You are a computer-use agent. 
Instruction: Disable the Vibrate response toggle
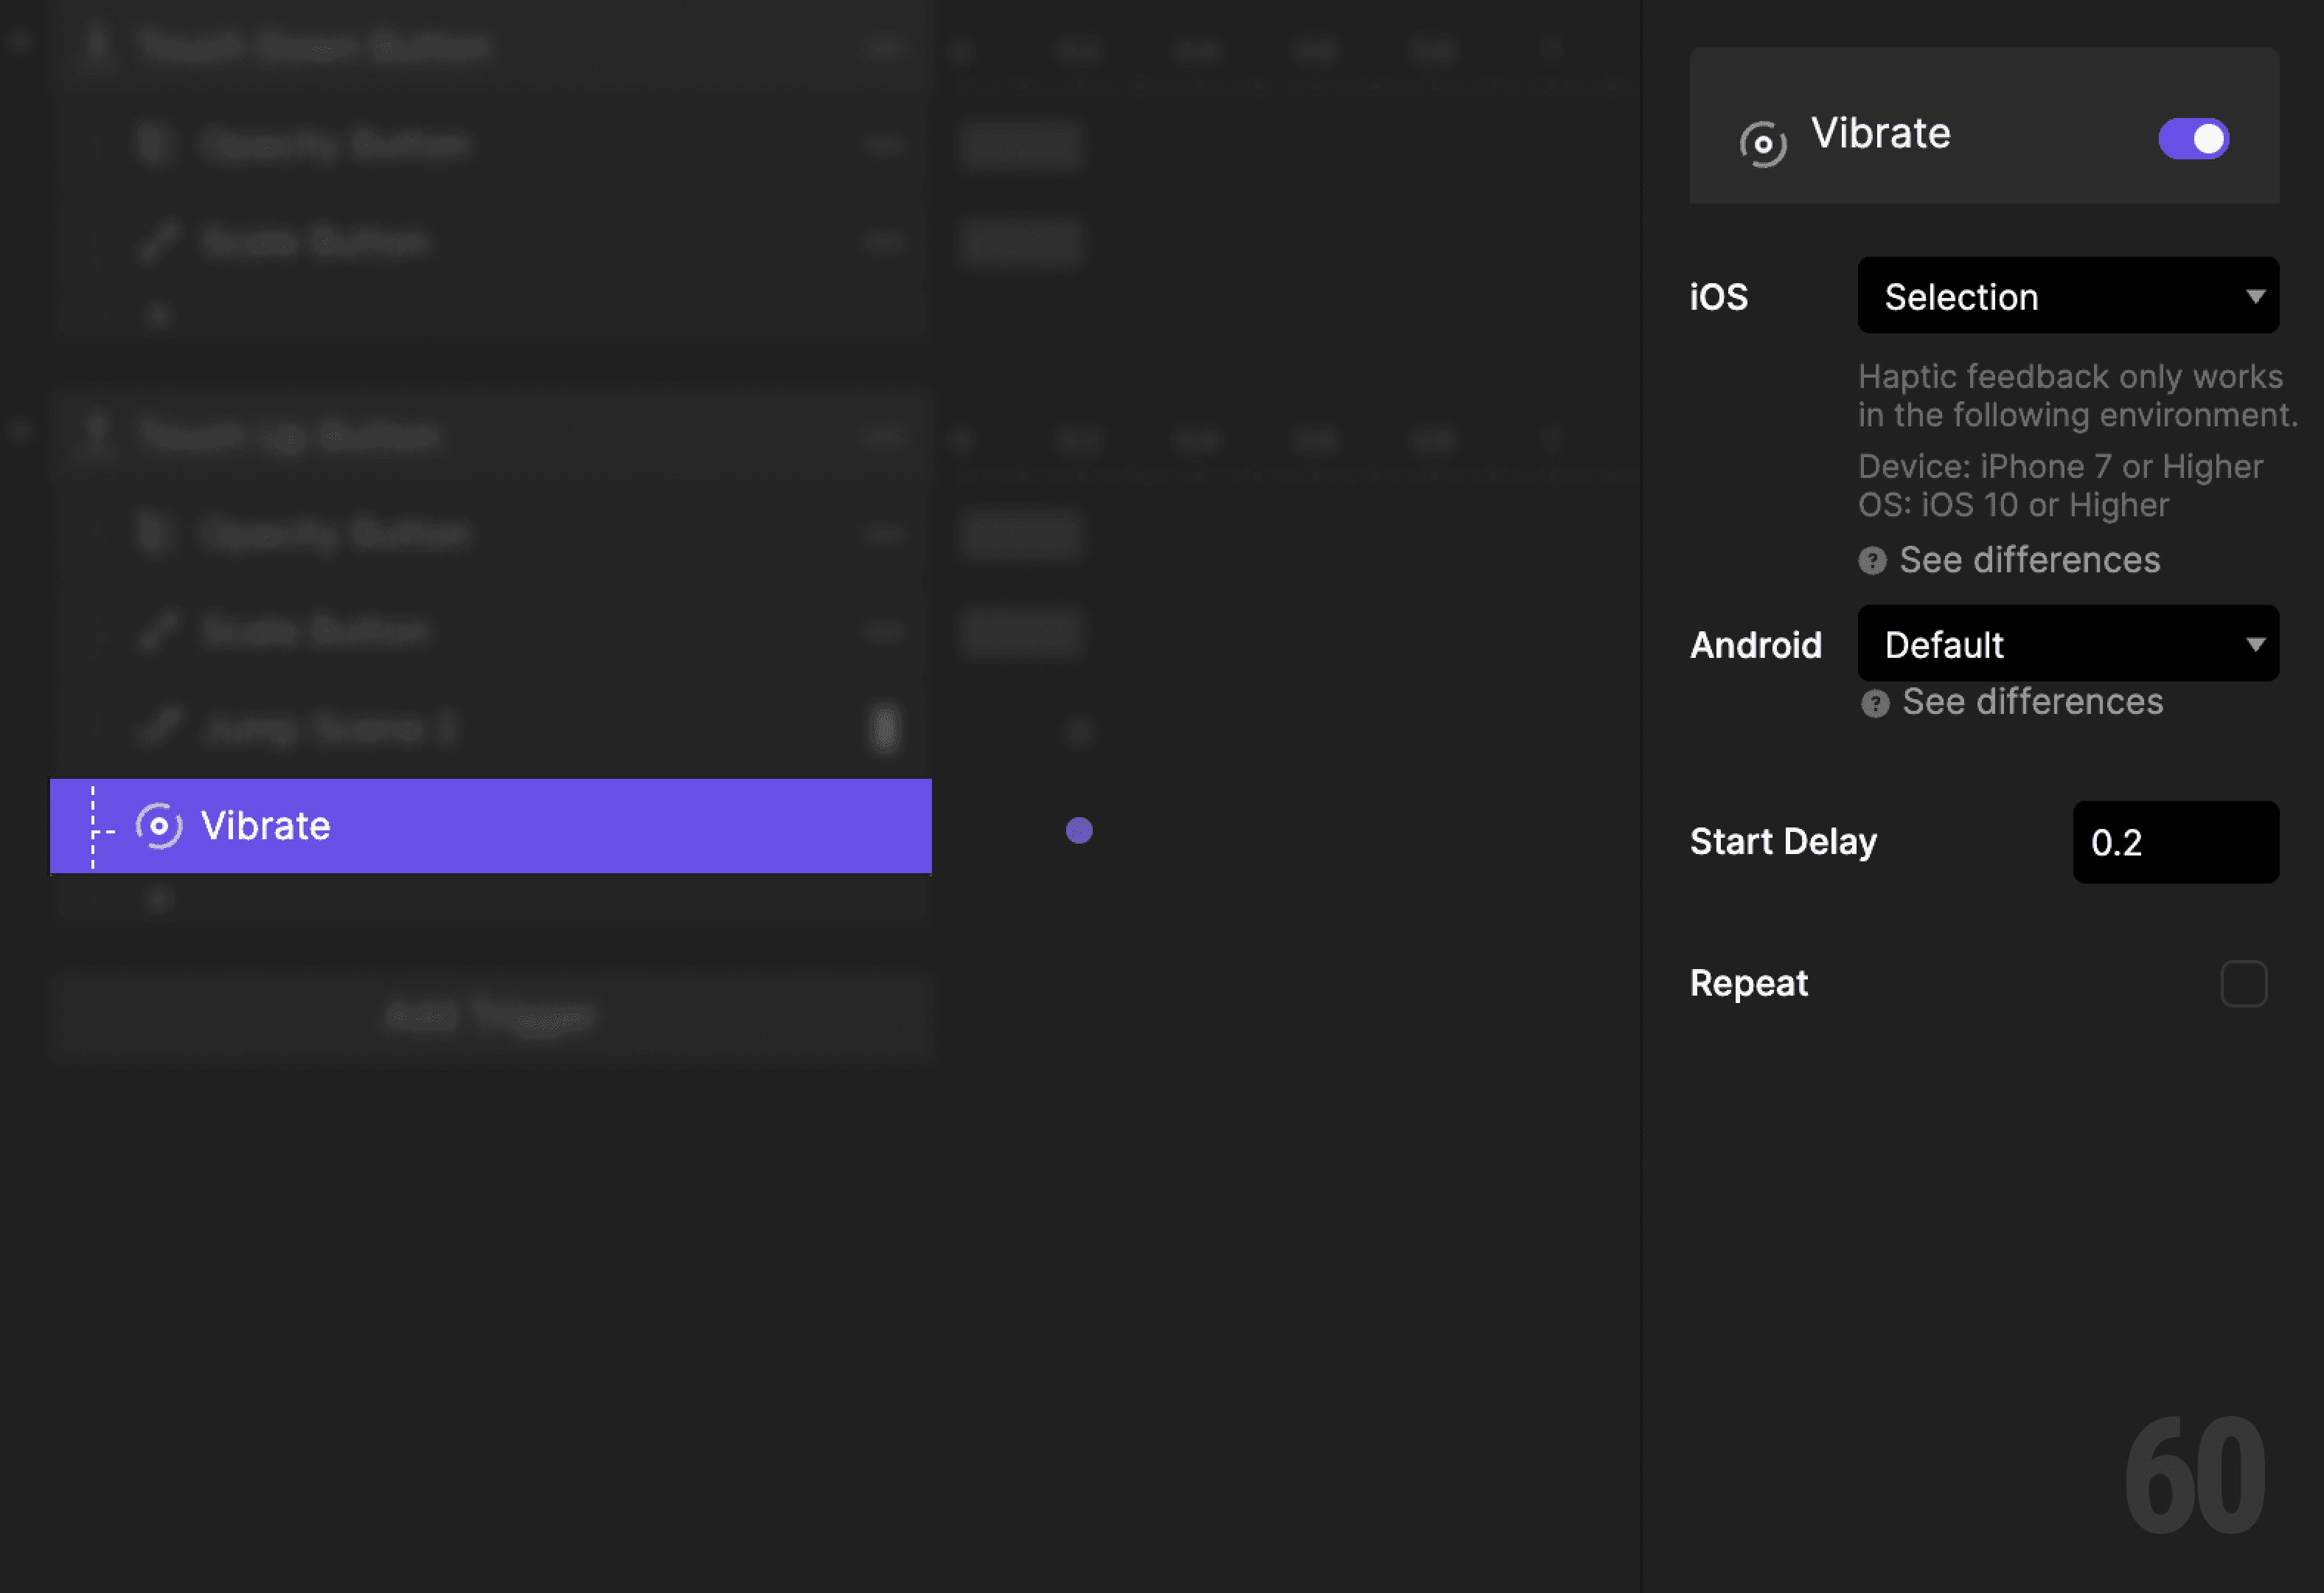point(2194,140)
